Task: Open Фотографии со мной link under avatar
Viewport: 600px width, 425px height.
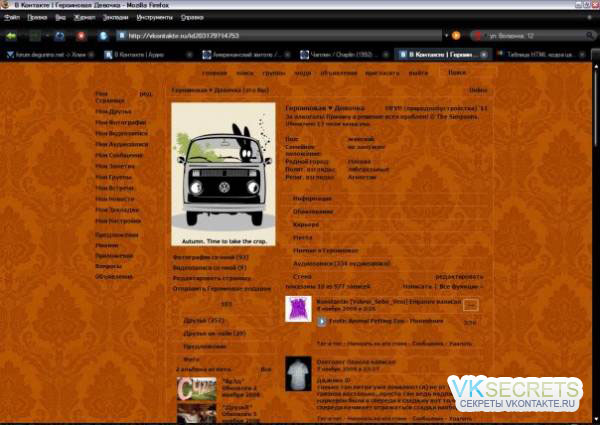Action: 211,257
